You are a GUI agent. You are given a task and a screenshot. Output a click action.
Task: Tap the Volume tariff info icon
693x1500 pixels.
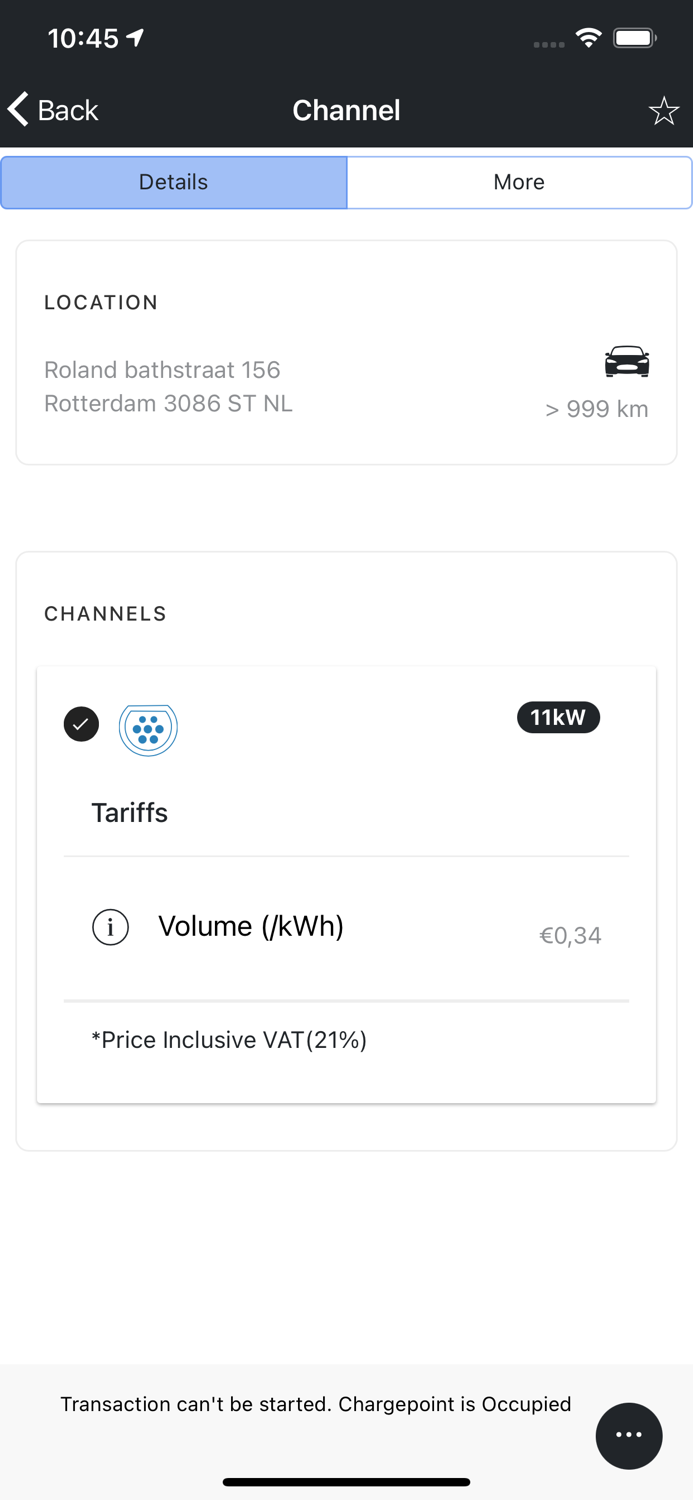[110, 928]
